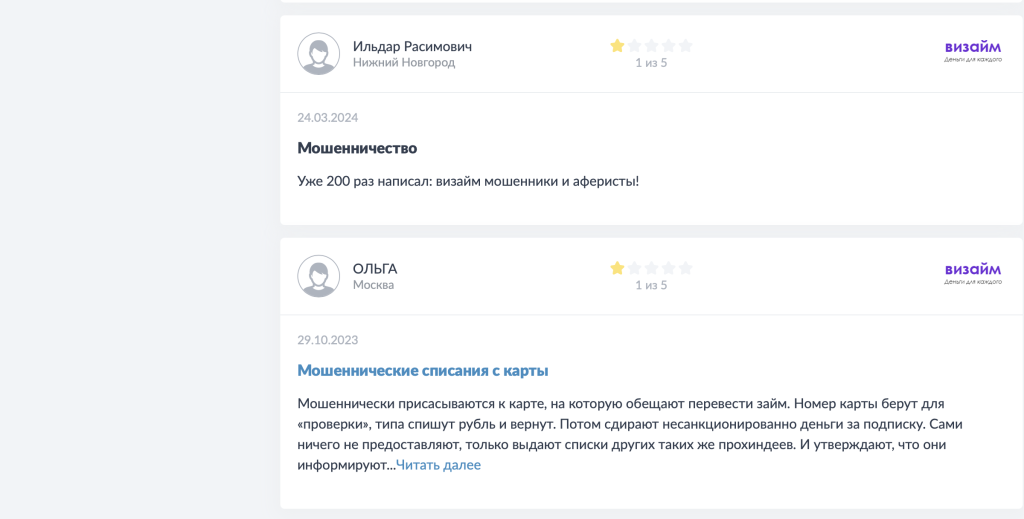Image resolution: width=1024 pixels, height=519 pixels.
Task: Click the Визайм logo in ОЛЬГА's review
Action: (972, 273)
